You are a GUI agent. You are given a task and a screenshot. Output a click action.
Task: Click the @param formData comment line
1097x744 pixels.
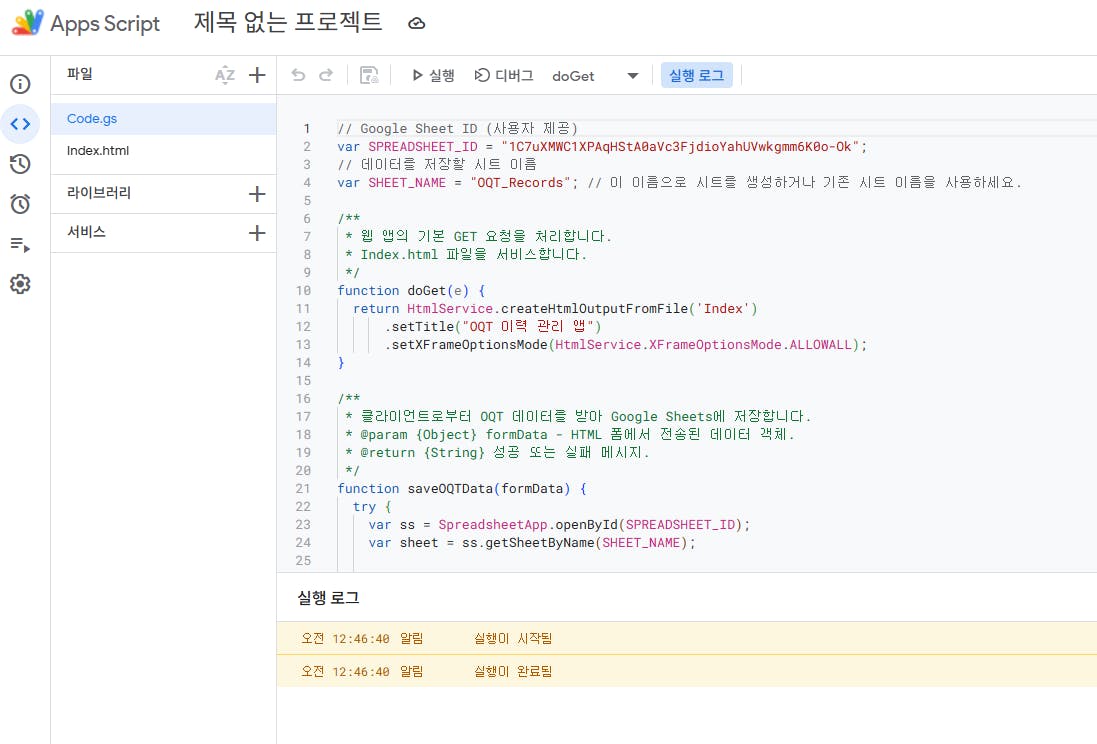pyautogui.click(x=570, y=435)
